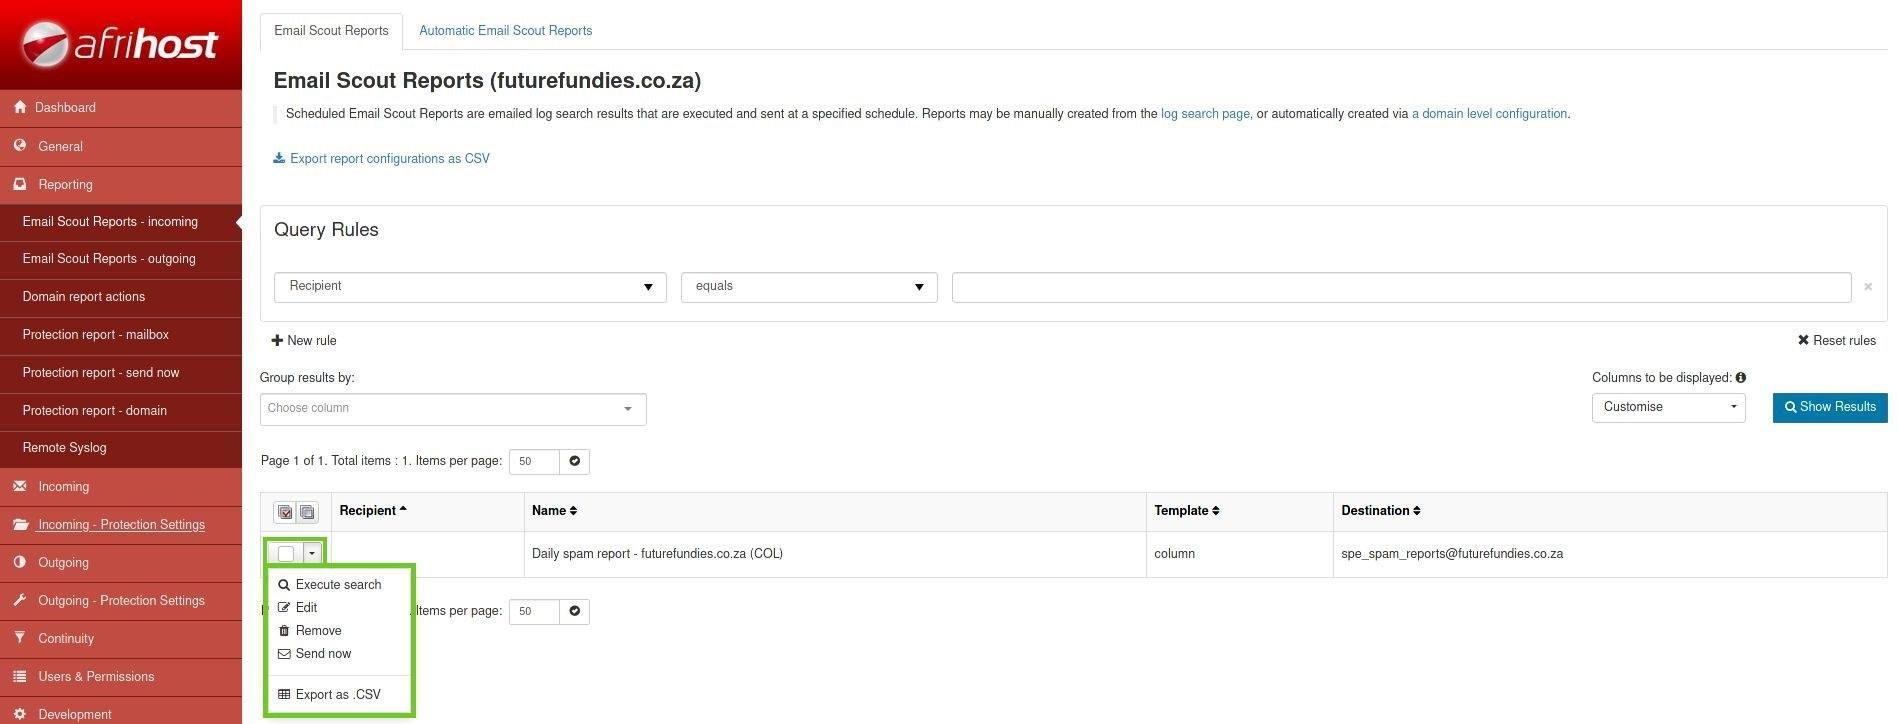1898x724 pixels.
Task: Choose Send now from the row menu
Action: coord(323,654)
